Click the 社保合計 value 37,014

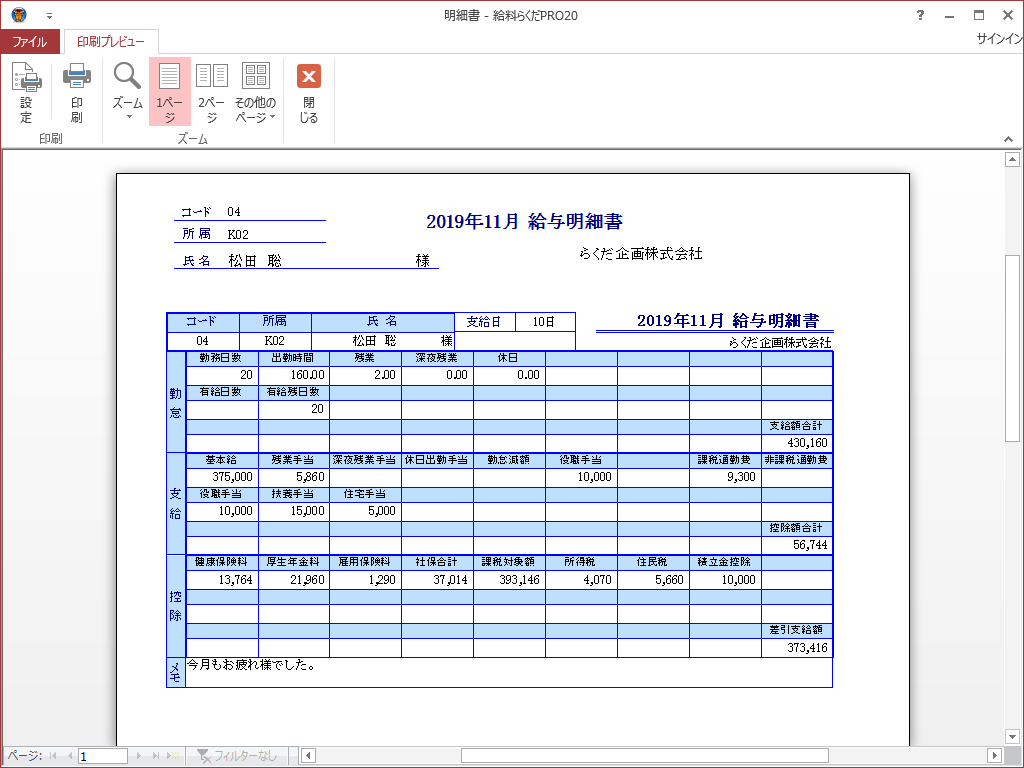pos(450,579)
